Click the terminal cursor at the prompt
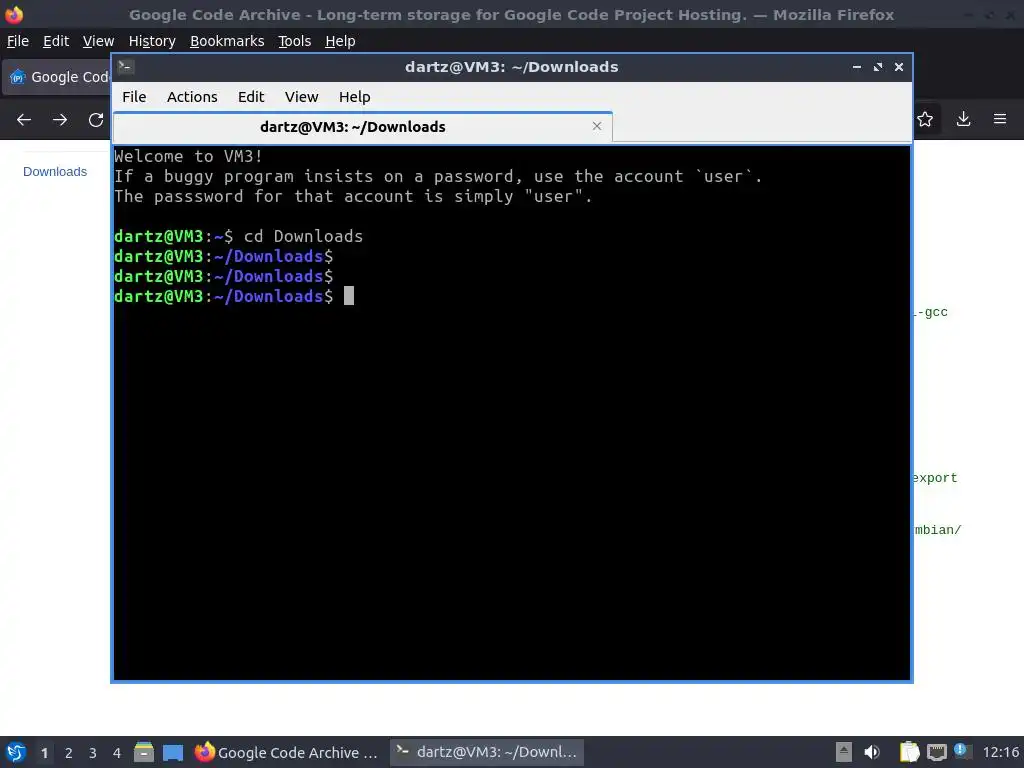The height and width of the screenshot is (768, 1024). point(349,296)
